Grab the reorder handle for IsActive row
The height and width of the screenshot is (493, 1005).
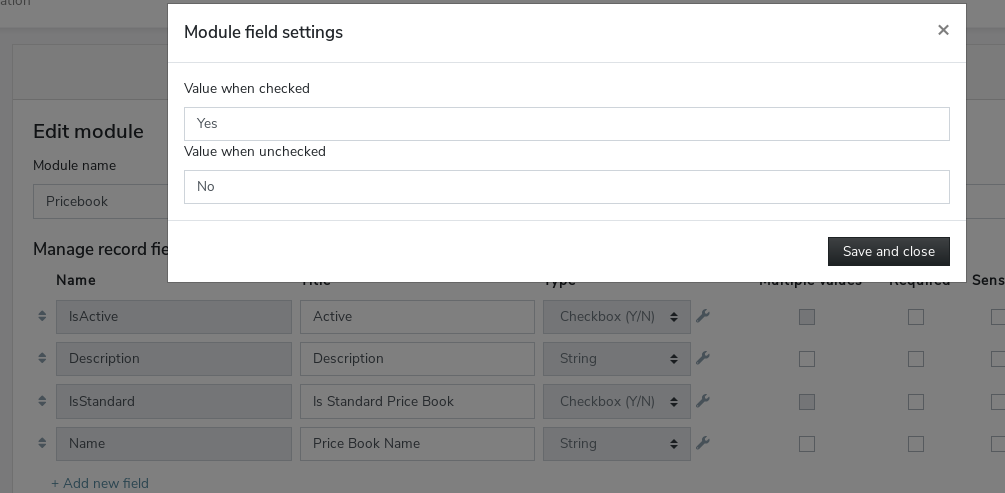click(x=42, y=316)
